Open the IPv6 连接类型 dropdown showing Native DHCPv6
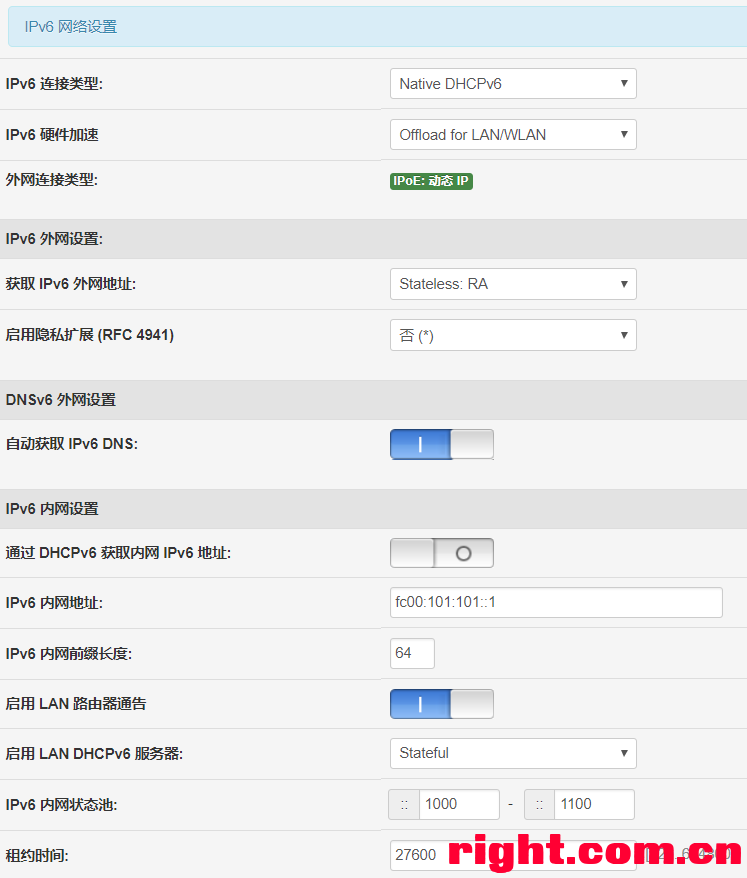 point(513,83)
